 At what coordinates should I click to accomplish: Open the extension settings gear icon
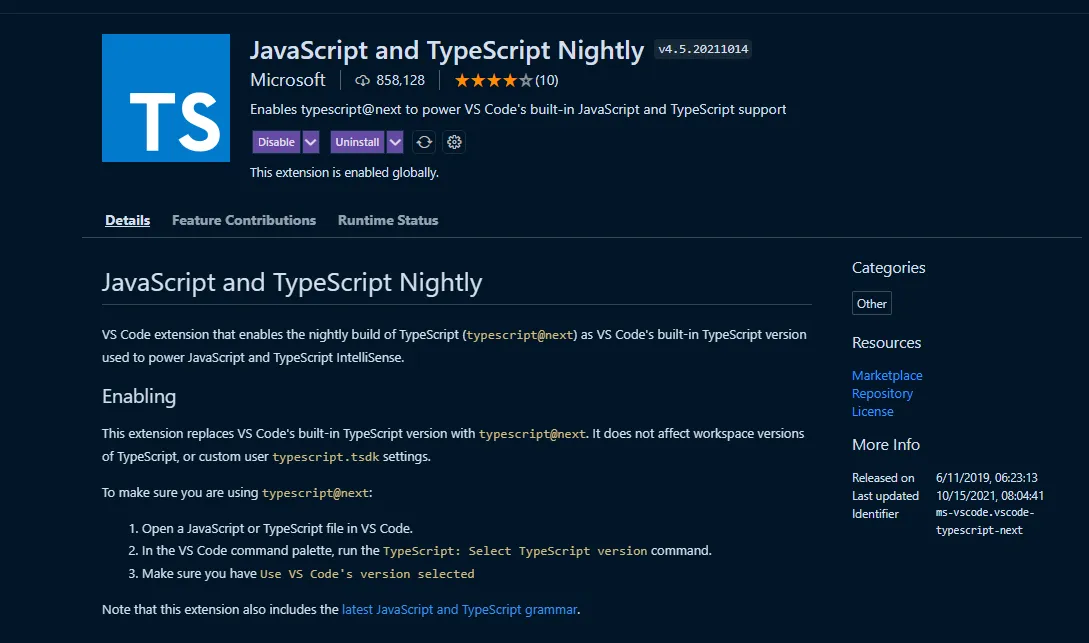tap(454, 142)
